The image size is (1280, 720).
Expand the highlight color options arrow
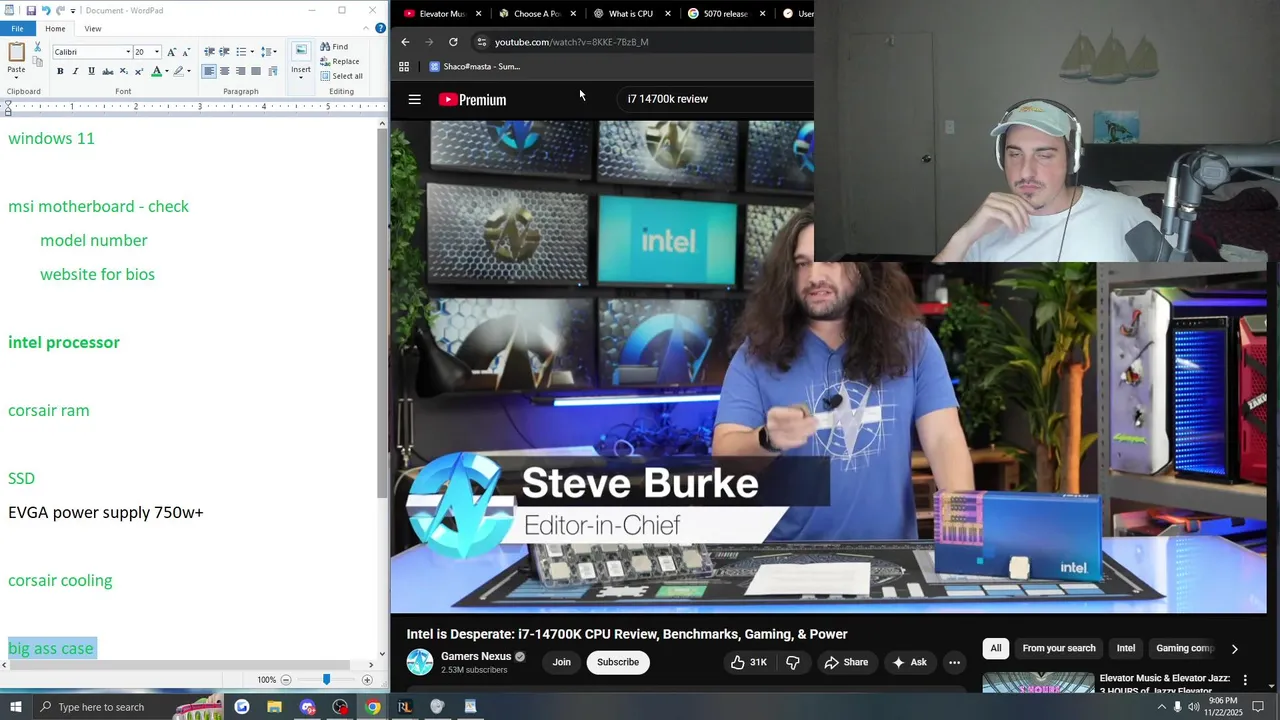(x=188, y=71)
